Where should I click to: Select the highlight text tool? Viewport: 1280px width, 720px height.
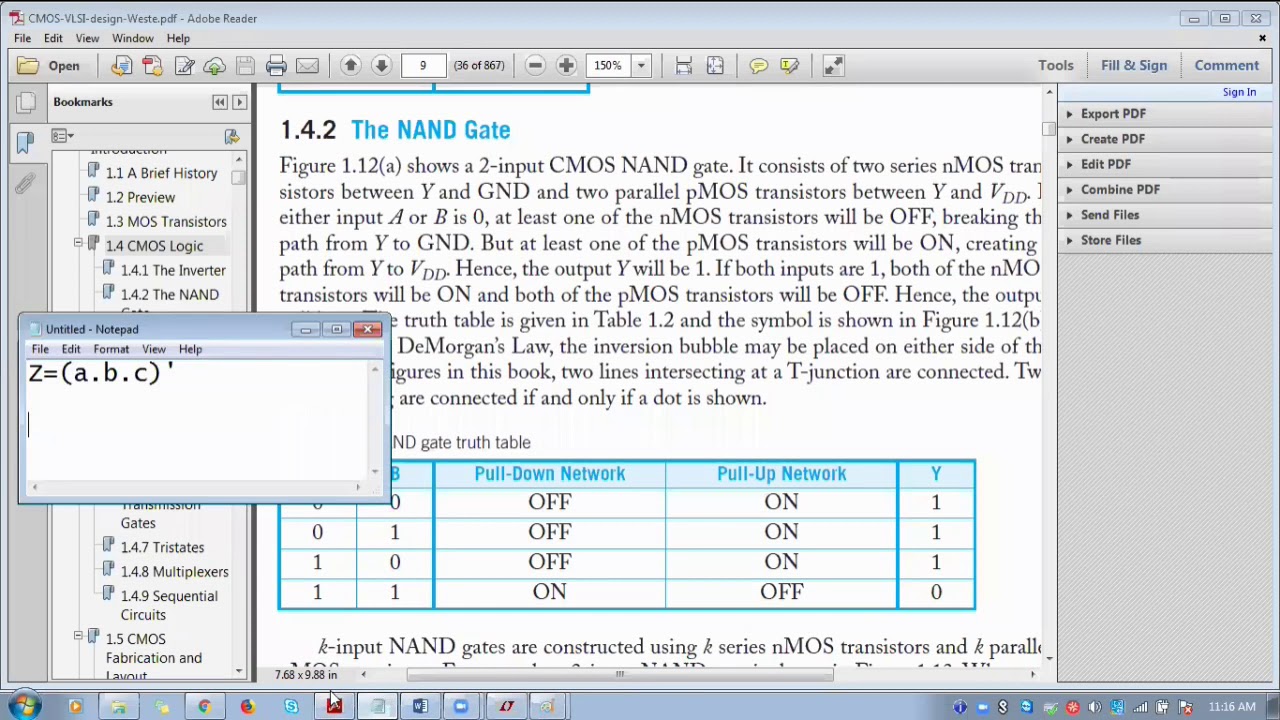[789, 66]
